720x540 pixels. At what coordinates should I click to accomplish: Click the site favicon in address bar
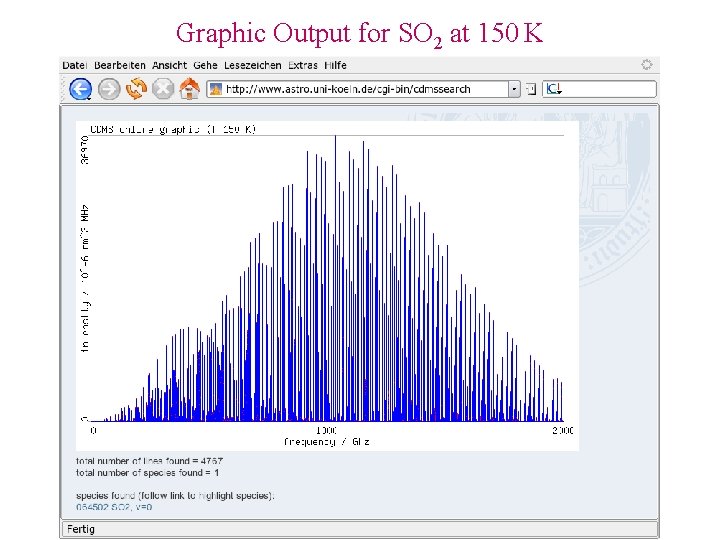click(x=216, y=89)
